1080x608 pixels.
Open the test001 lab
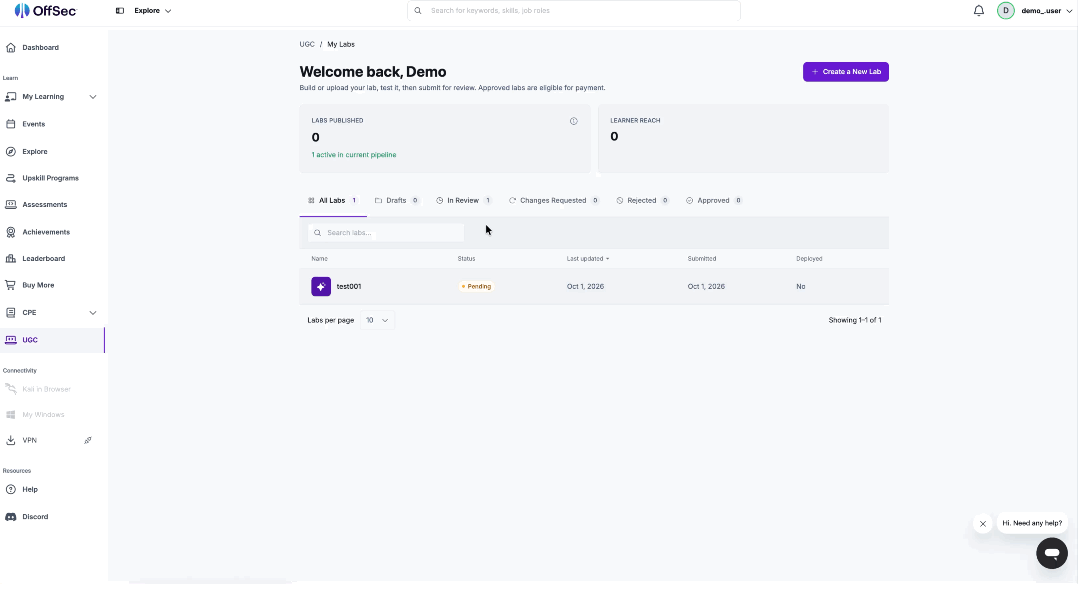[349, 286]
